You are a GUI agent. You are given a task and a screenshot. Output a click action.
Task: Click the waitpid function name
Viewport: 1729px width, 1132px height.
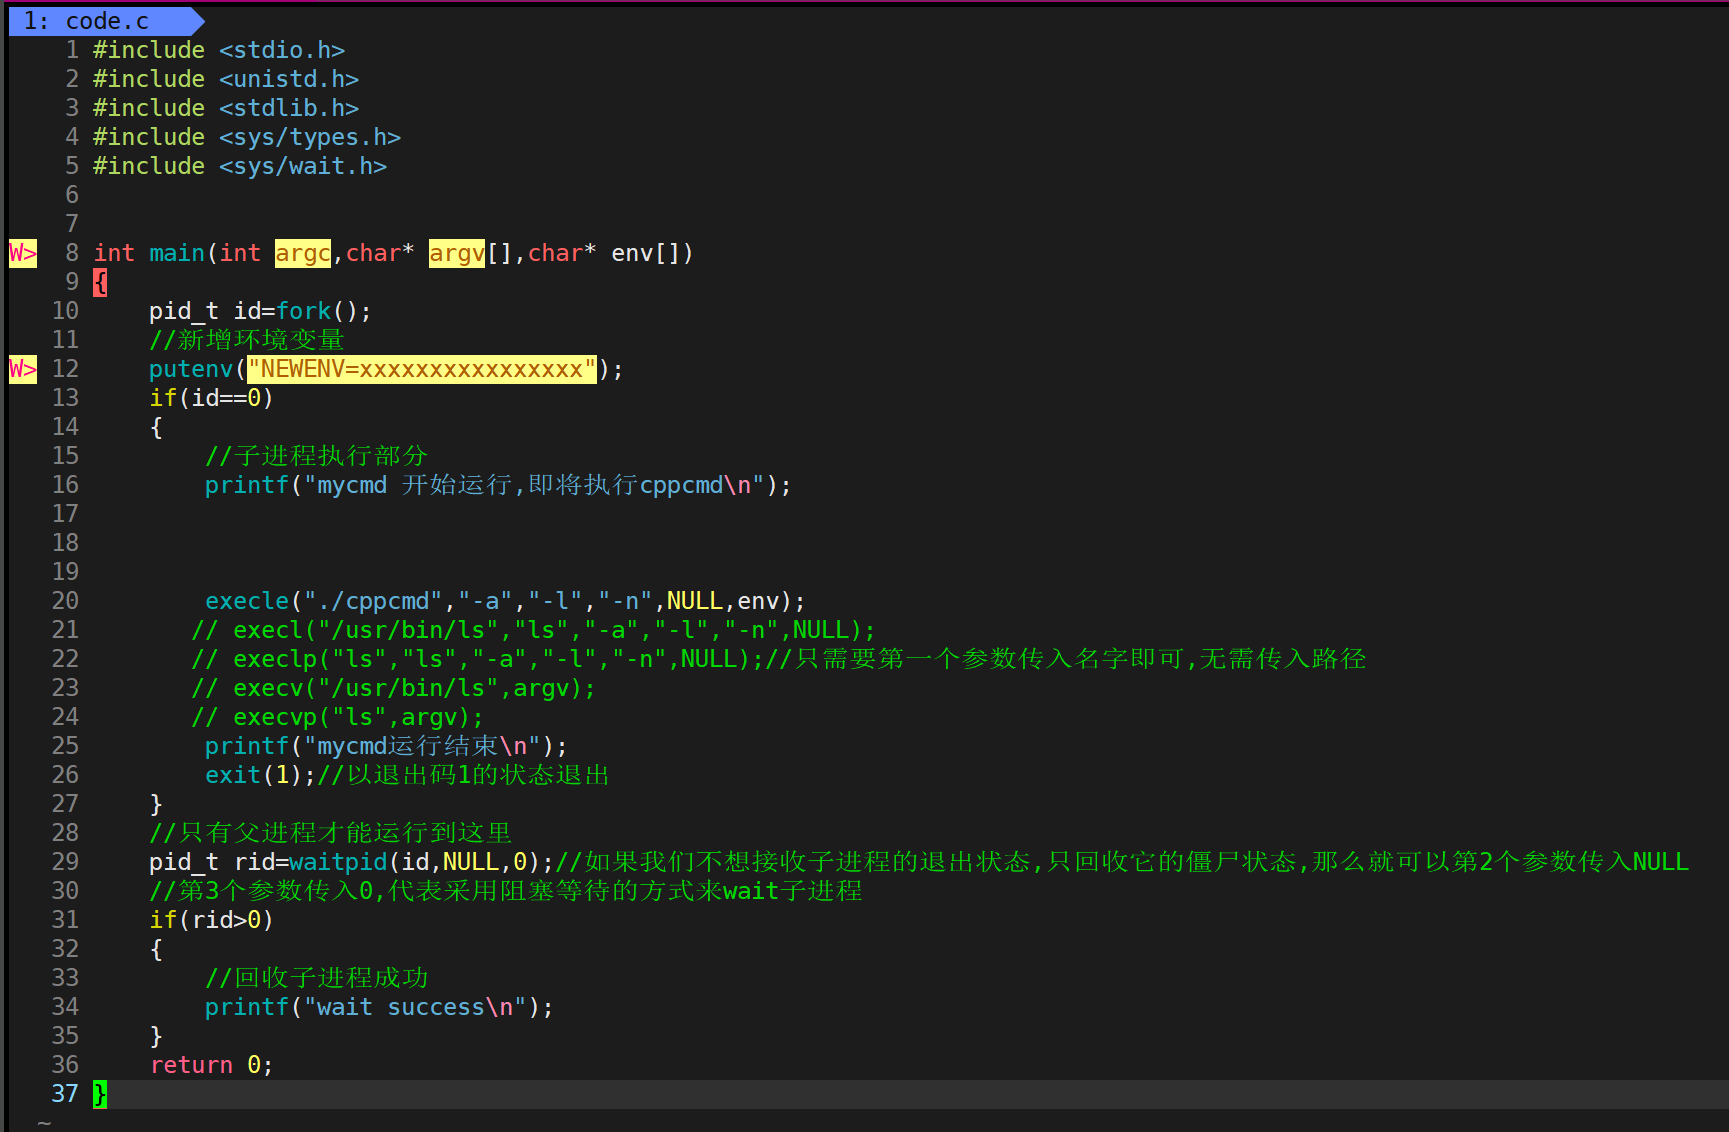[338, 862]
